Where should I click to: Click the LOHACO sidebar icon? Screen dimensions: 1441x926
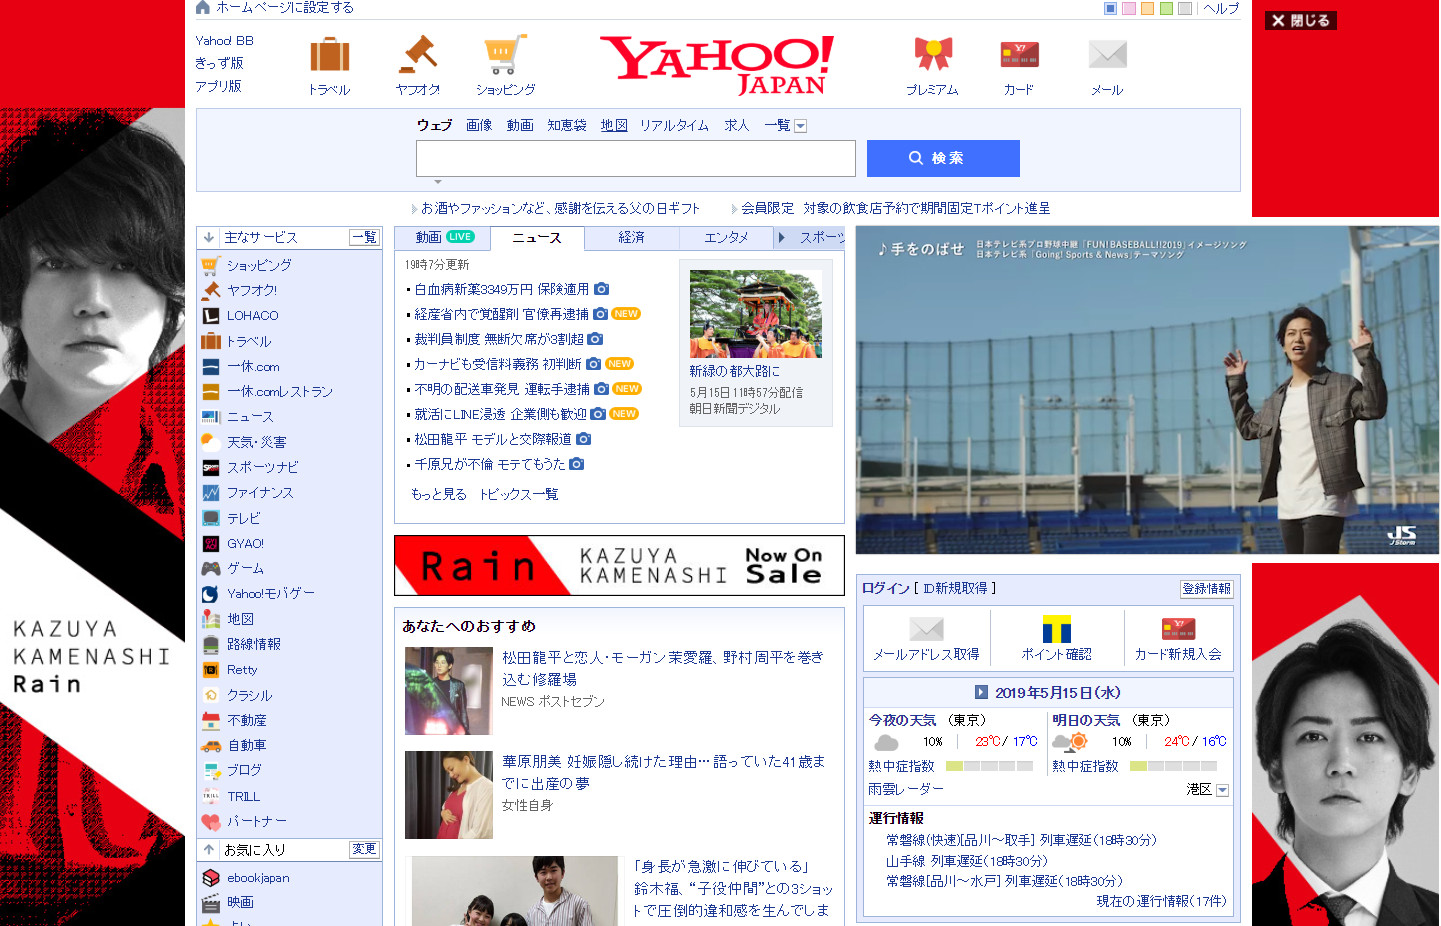coord(210,315)
